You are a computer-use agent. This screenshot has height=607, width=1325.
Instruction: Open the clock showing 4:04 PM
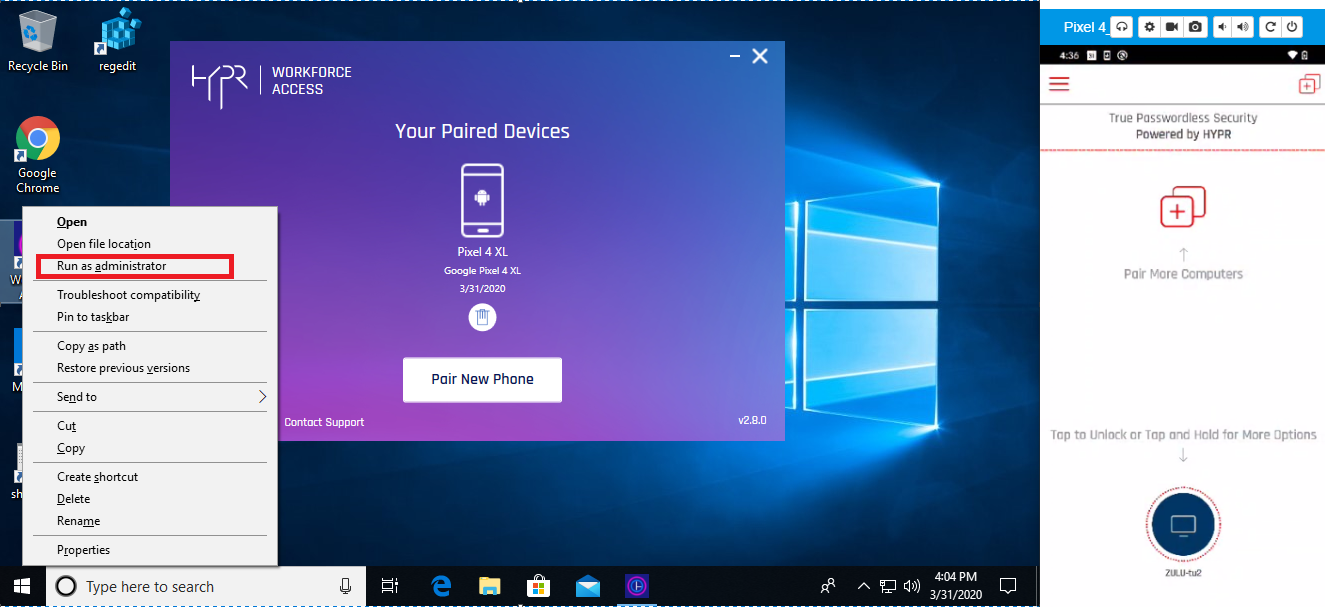click(954, 586)
